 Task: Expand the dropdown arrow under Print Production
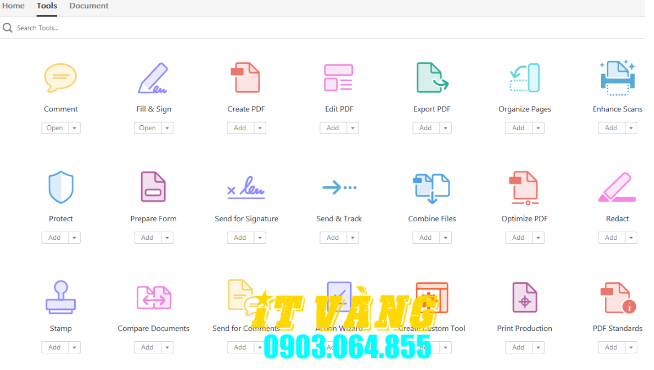(x=538, y=347)
